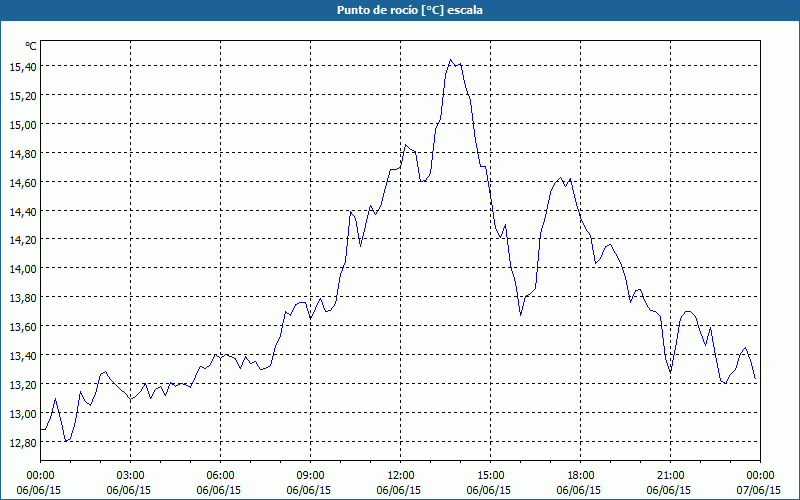The height and width of the screenshot is (500, 800).
Task: Click the 07/06/15 date label
Action: point(759,490)
